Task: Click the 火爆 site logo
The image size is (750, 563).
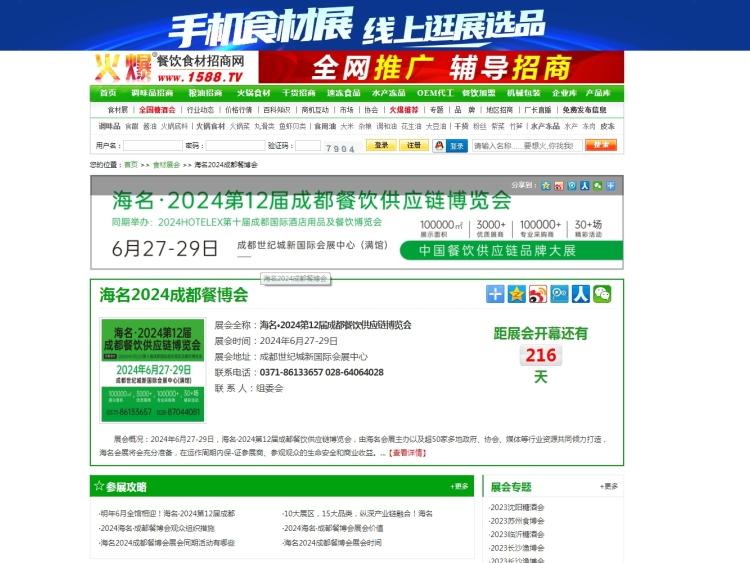Action: 122,67
